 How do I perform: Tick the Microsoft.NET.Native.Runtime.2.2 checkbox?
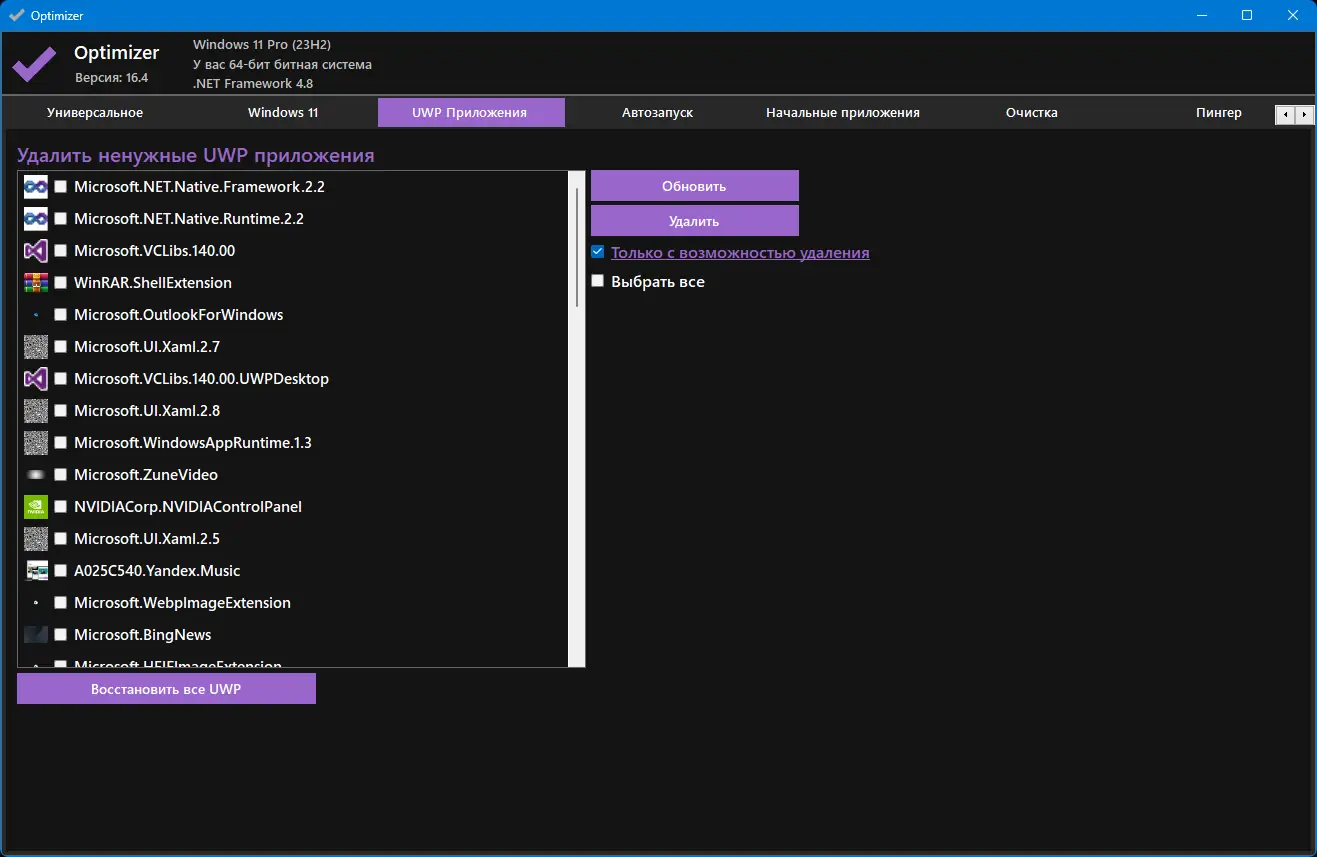point(61,219)
